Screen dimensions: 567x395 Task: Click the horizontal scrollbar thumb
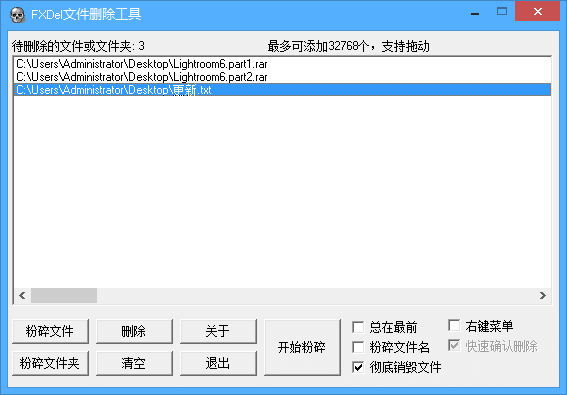[64, 296]
